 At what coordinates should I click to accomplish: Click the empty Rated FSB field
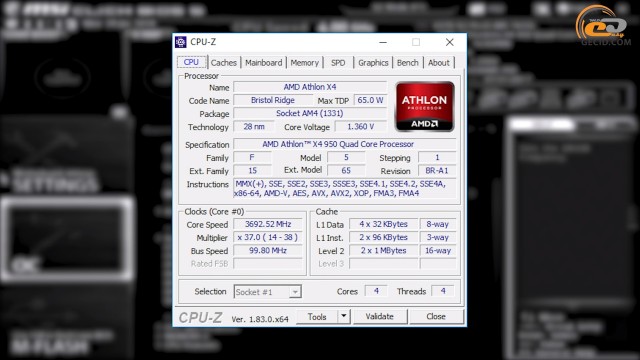[268, 264]
